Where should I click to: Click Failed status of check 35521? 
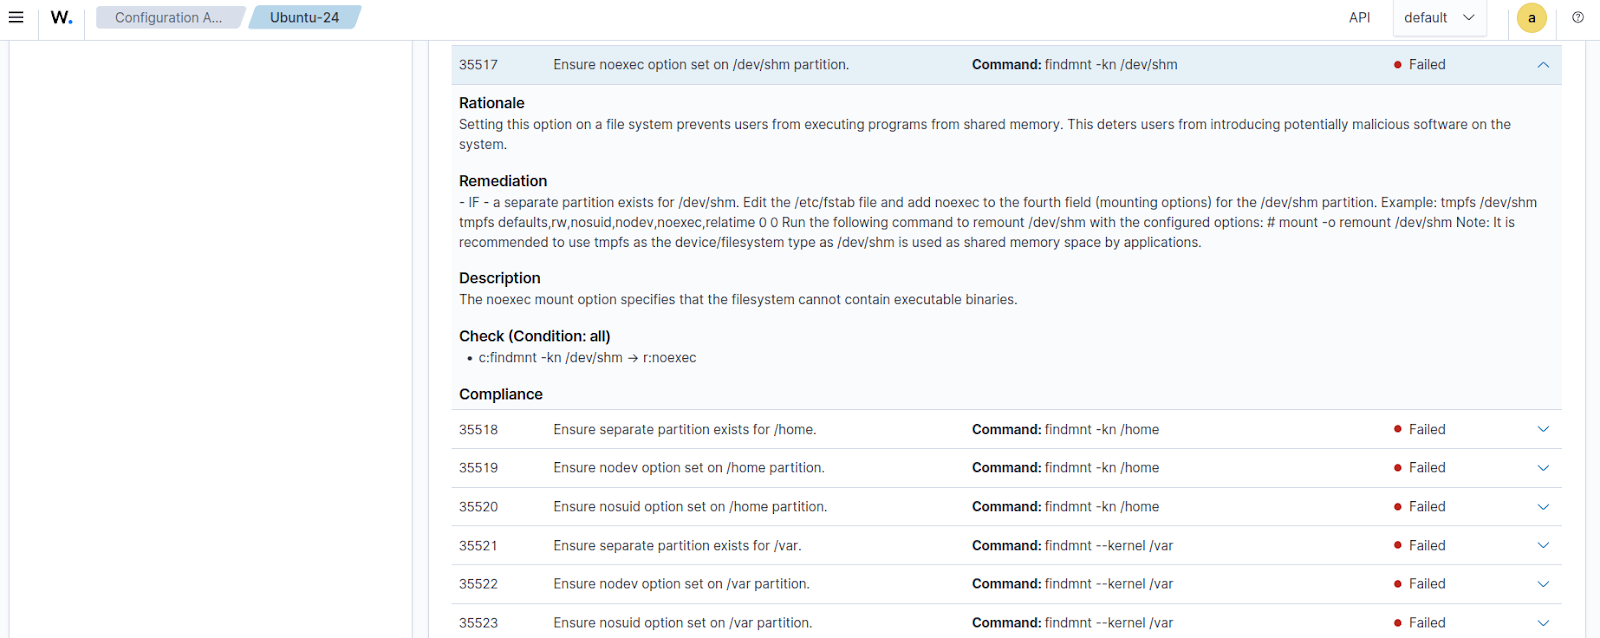[x=1419, y=546]
